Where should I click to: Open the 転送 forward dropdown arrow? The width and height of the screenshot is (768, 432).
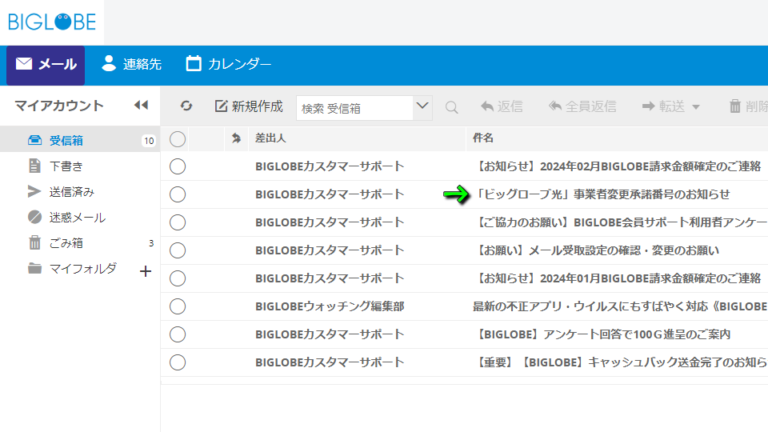click(x=696, y=107)
